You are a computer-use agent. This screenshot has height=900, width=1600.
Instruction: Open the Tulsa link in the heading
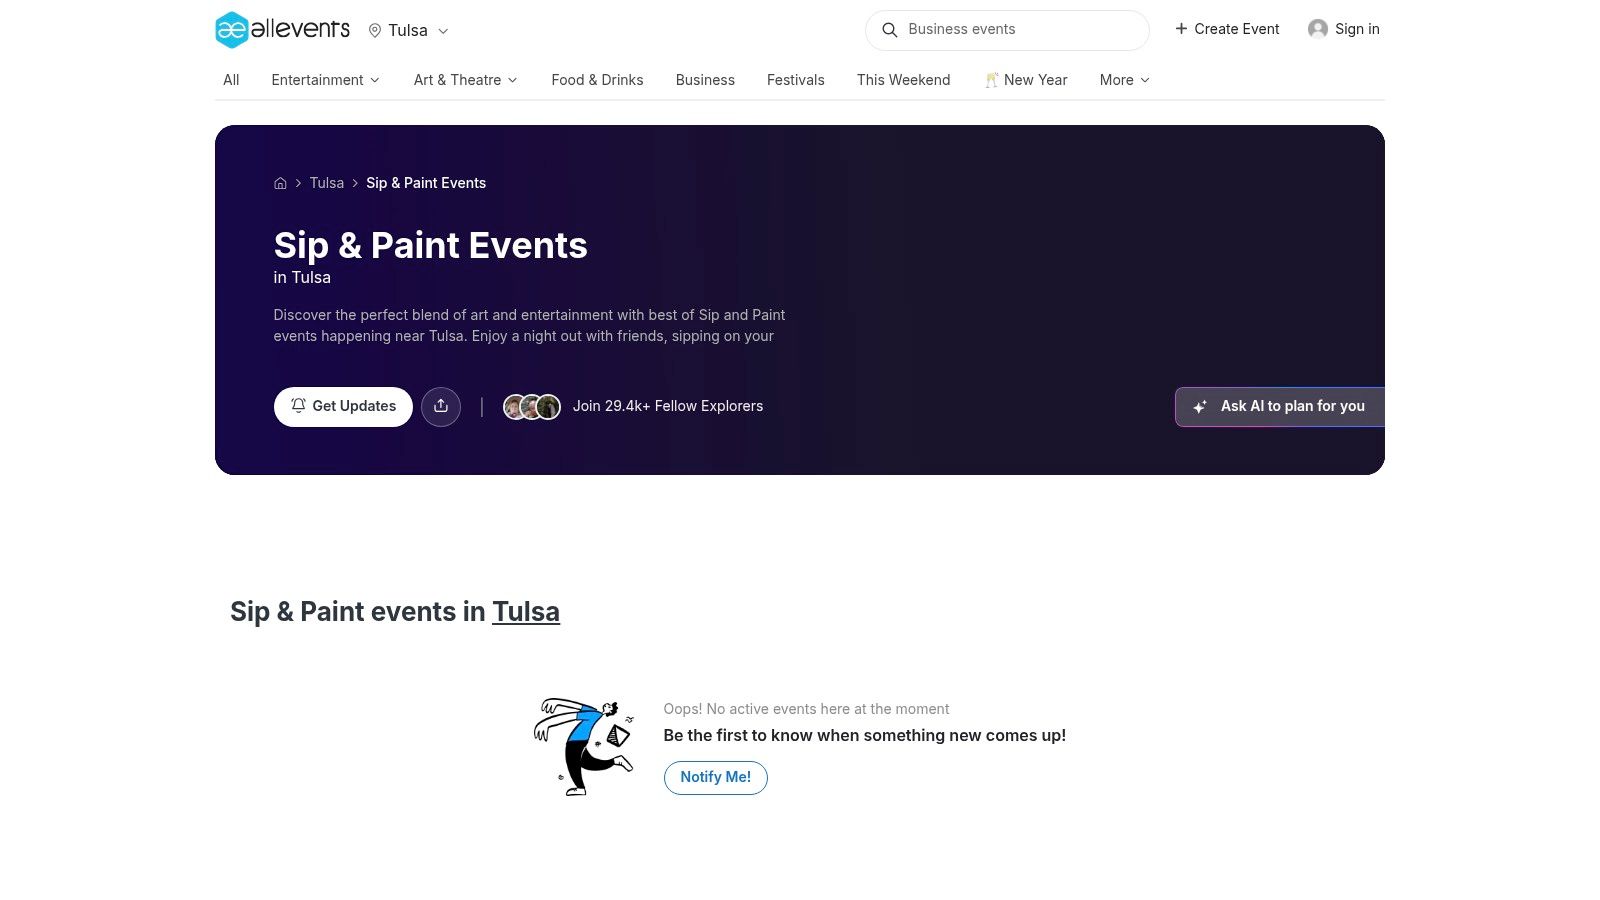click(526, 611)
